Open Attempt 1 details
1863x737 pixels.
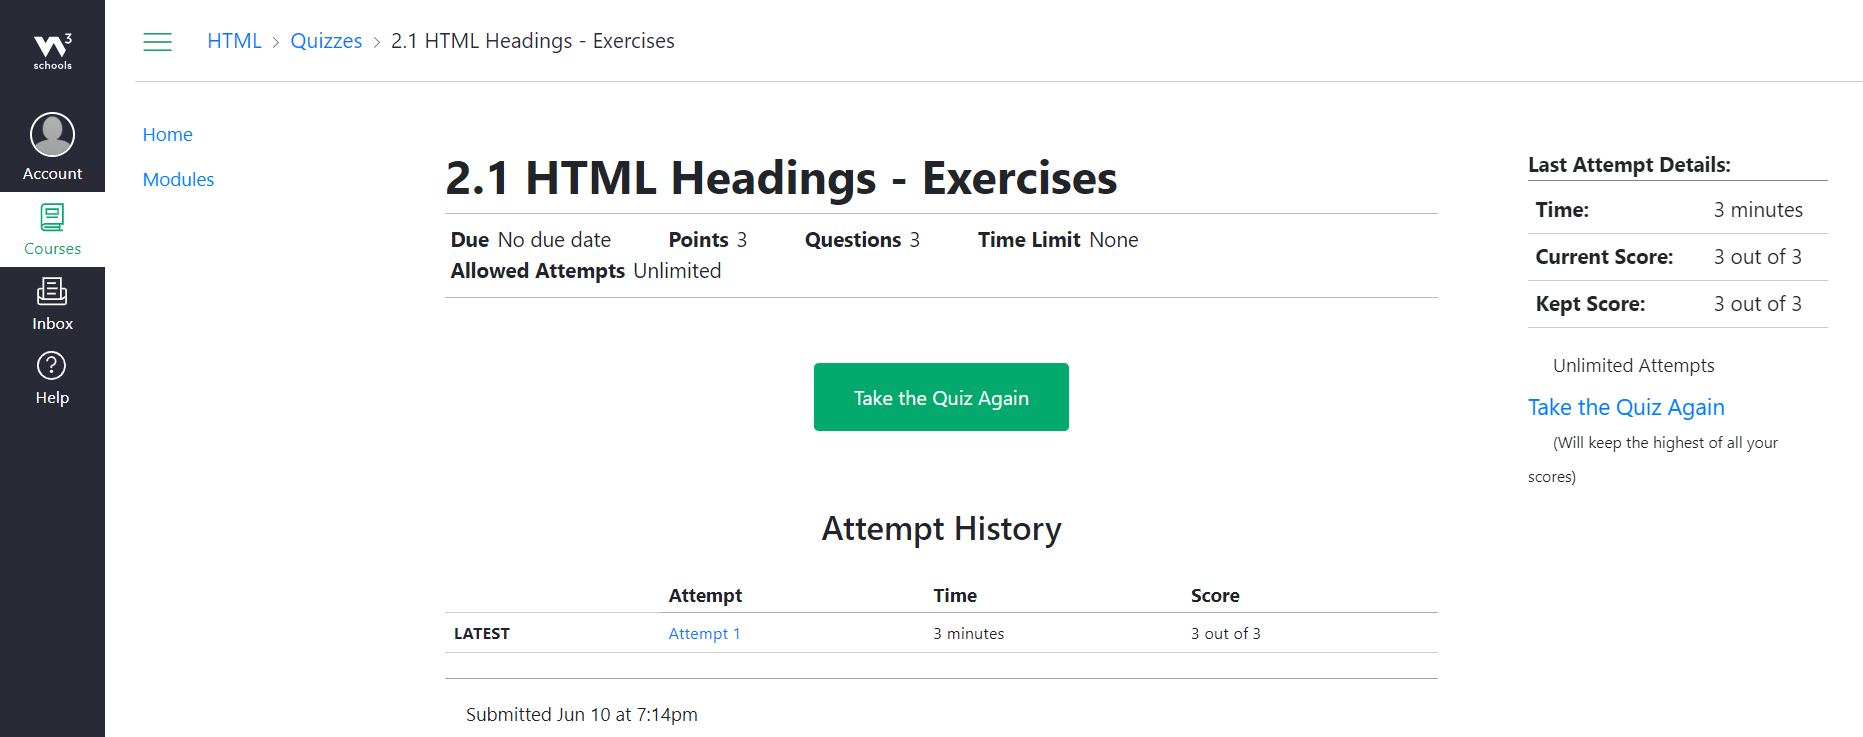coord(705,633)
